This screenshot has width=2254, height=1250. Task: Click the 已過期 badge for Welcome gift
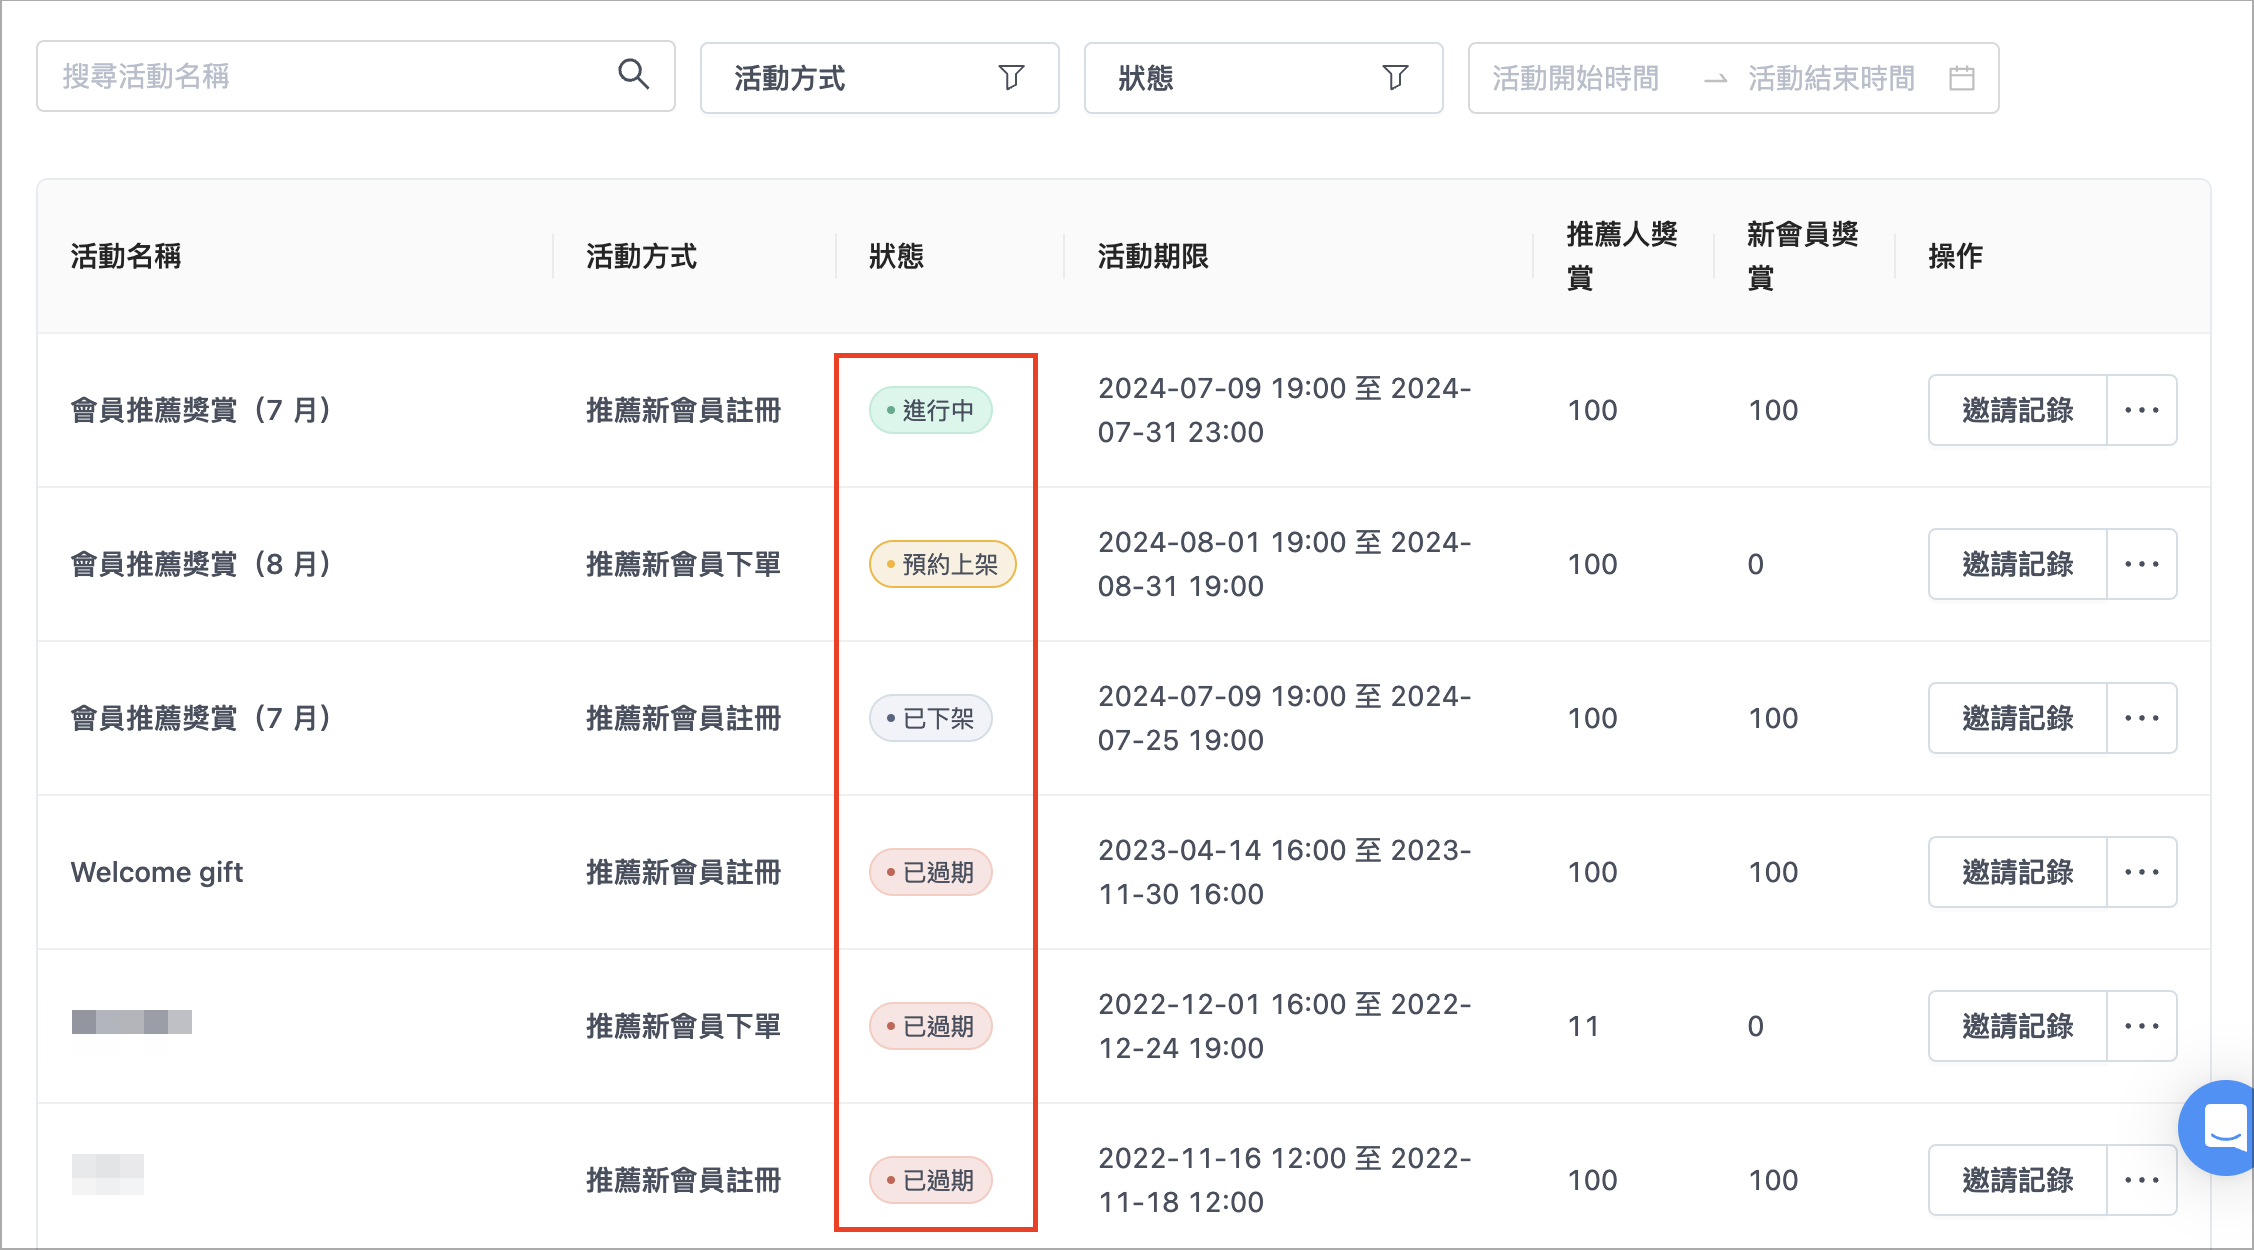(x=930, y=872)
